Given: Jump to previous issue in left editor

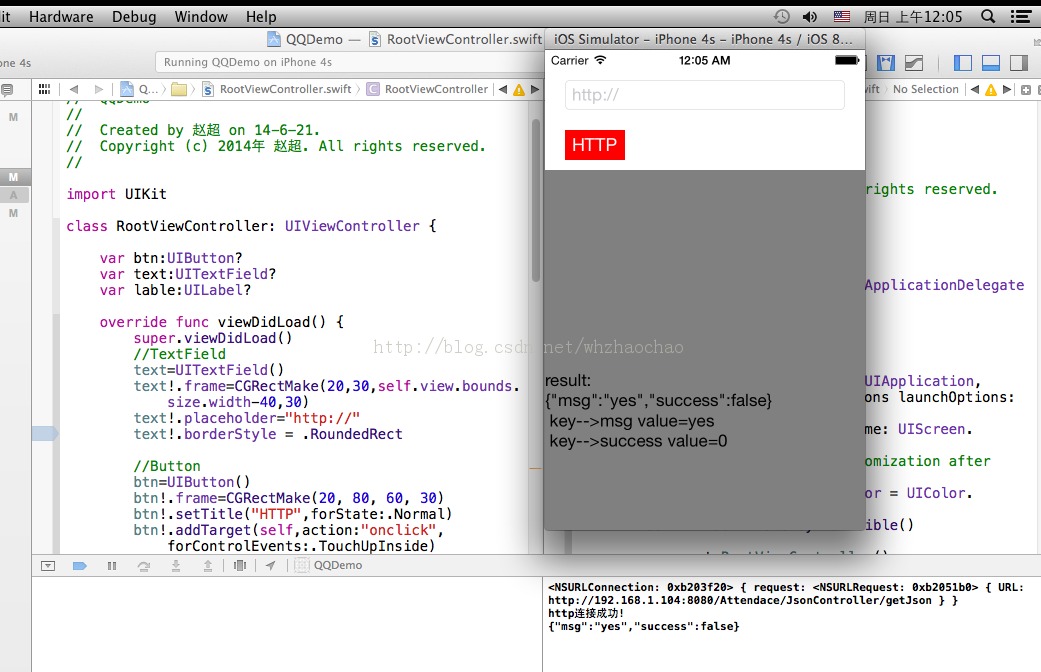Looking at the screenshot, I should click(503, 89).
